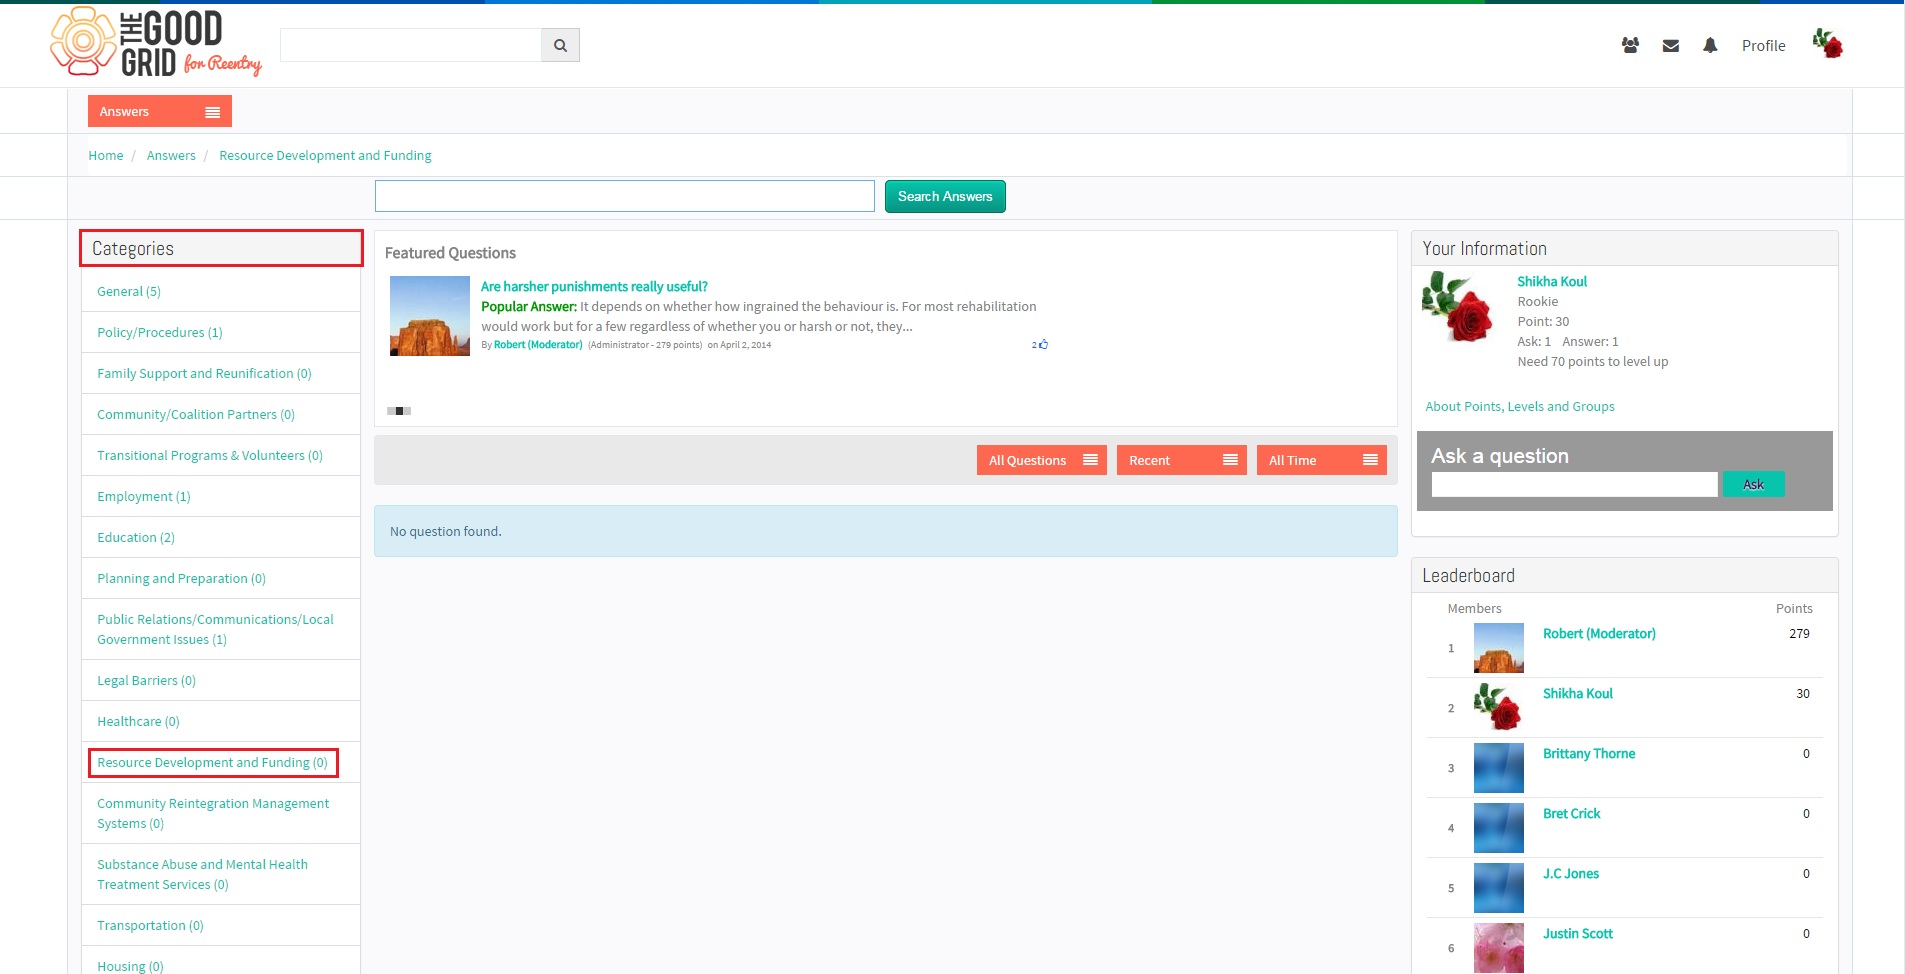Open J.C Jones leaderboard profile
This screenshot has height=974, width=1905.
[1570, 873]
